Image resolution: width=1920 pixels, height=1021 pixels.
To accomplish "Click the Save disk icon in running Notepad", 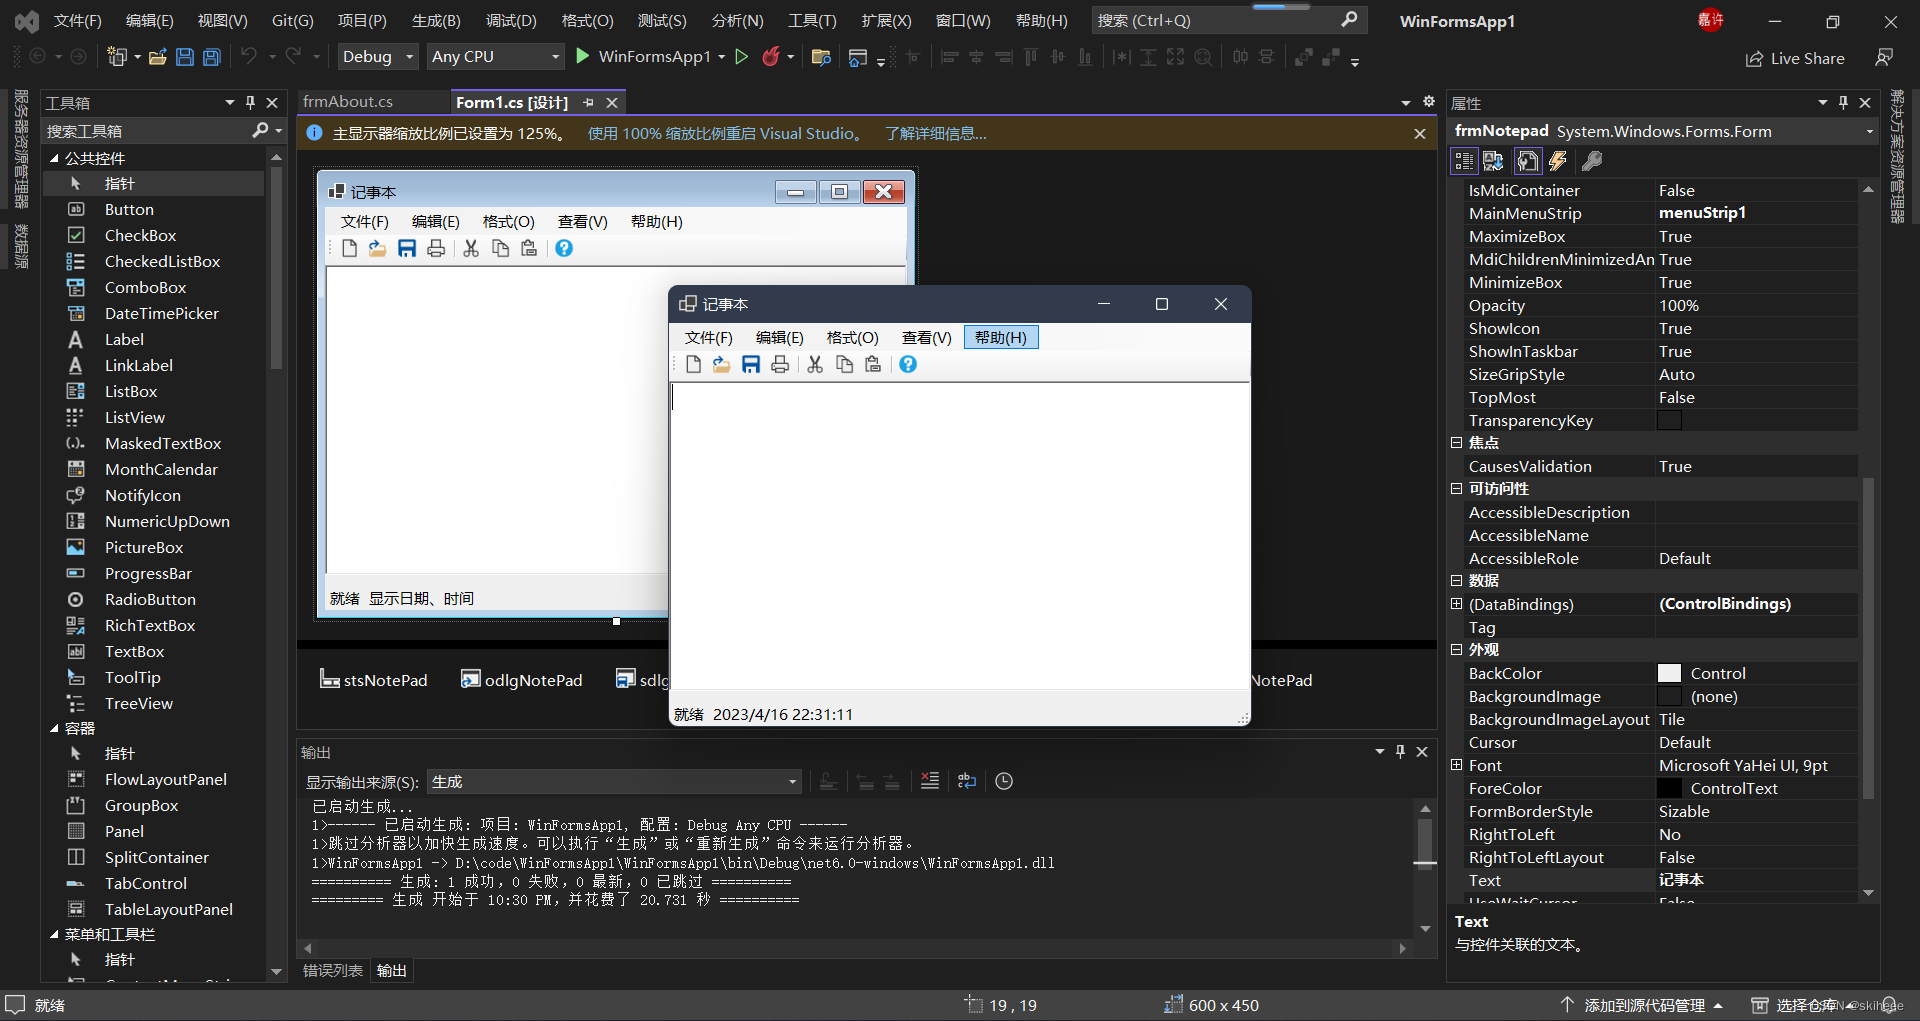I will point(751,364).
